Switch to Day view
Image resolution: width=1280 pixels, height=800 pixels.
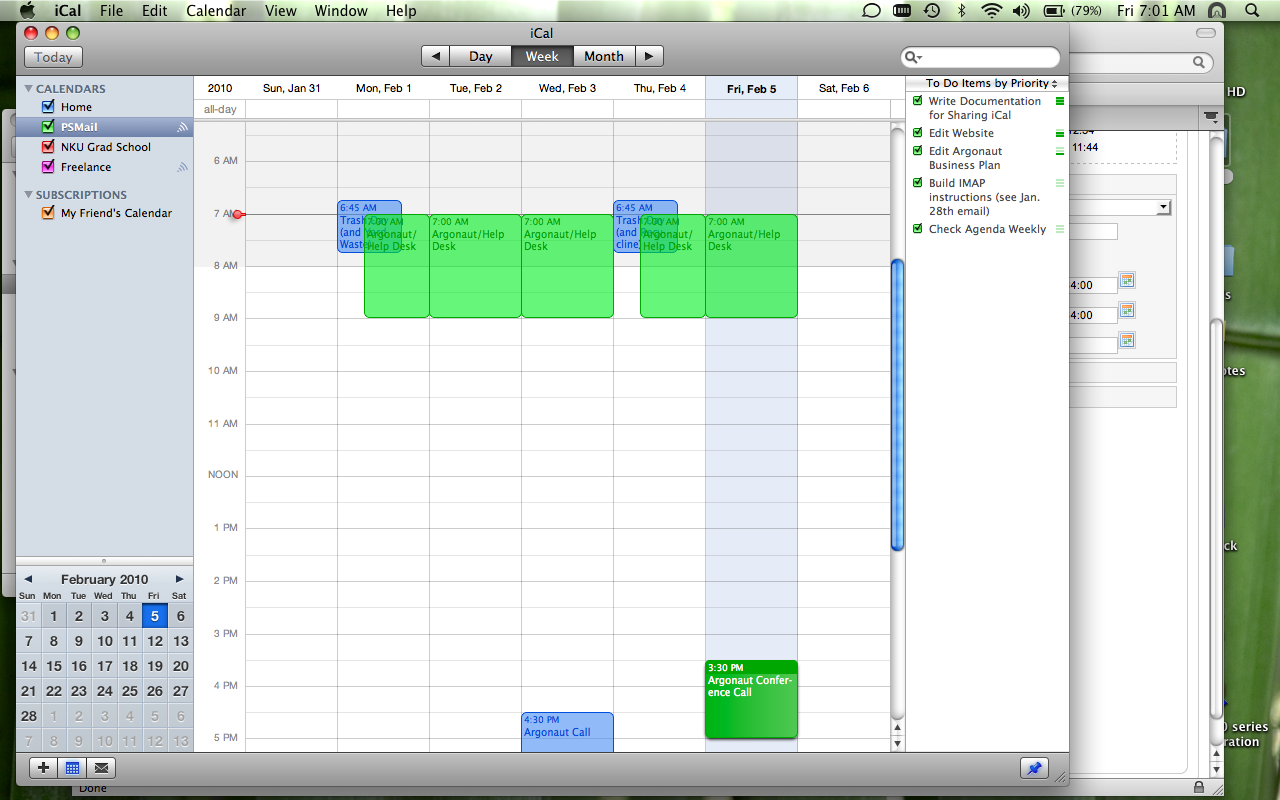coord(480,56)
